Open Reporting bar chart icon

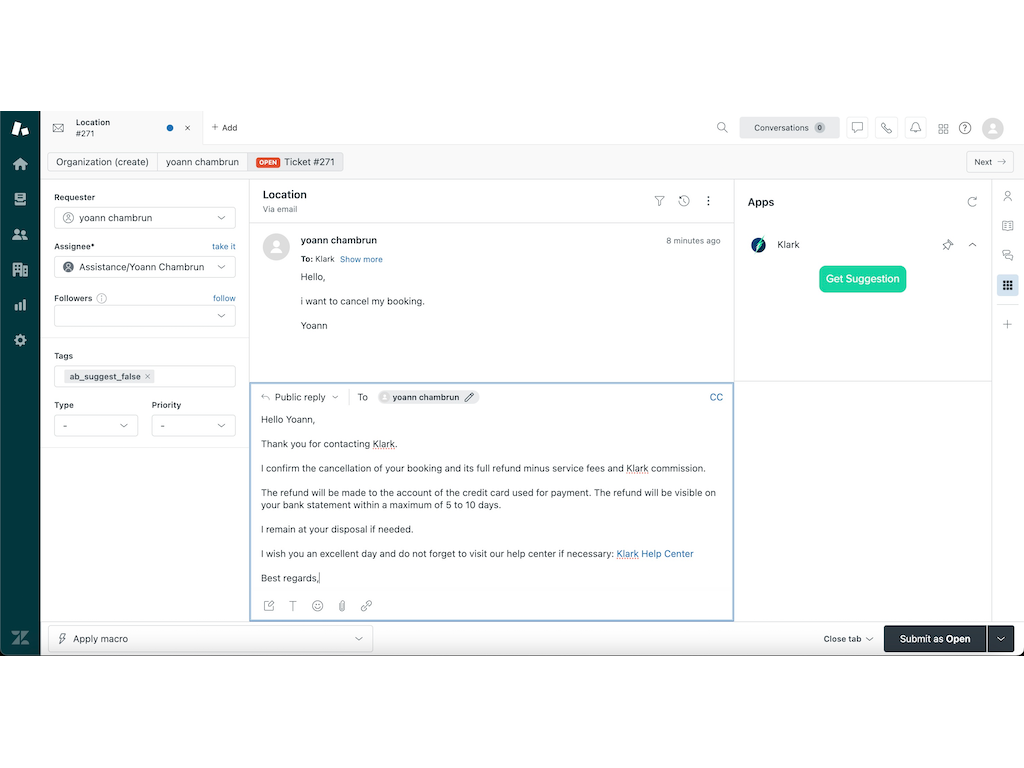[20, 305]
